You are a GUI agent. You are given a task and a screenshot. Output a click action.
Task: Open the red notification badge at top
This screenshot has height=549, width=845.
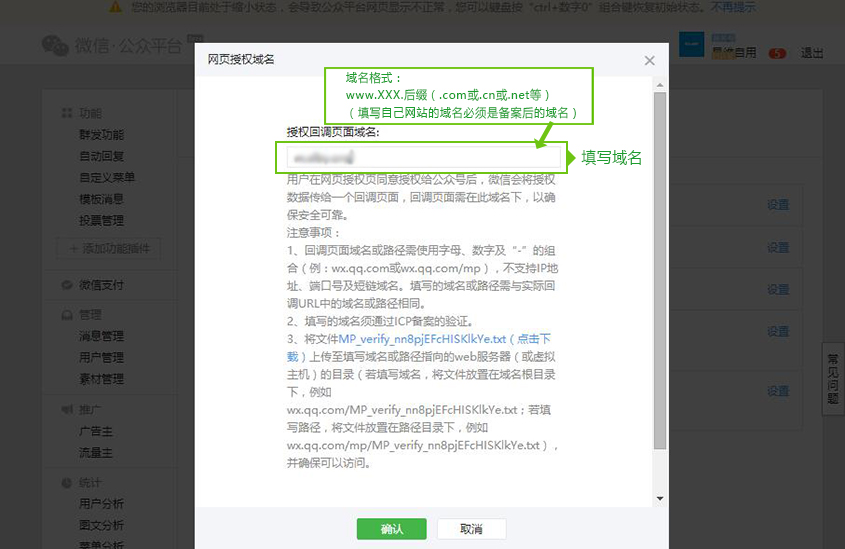pos(776,53)
